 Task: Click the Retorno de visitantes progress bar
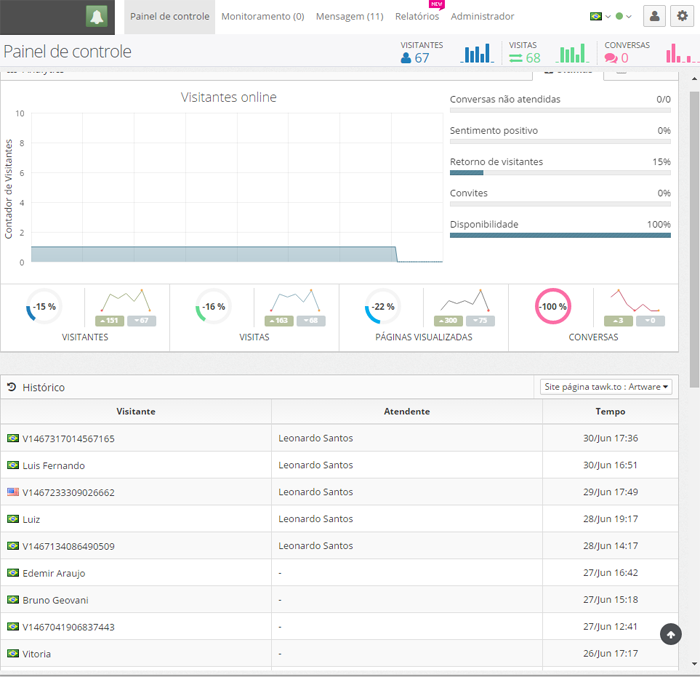point(560,173)
